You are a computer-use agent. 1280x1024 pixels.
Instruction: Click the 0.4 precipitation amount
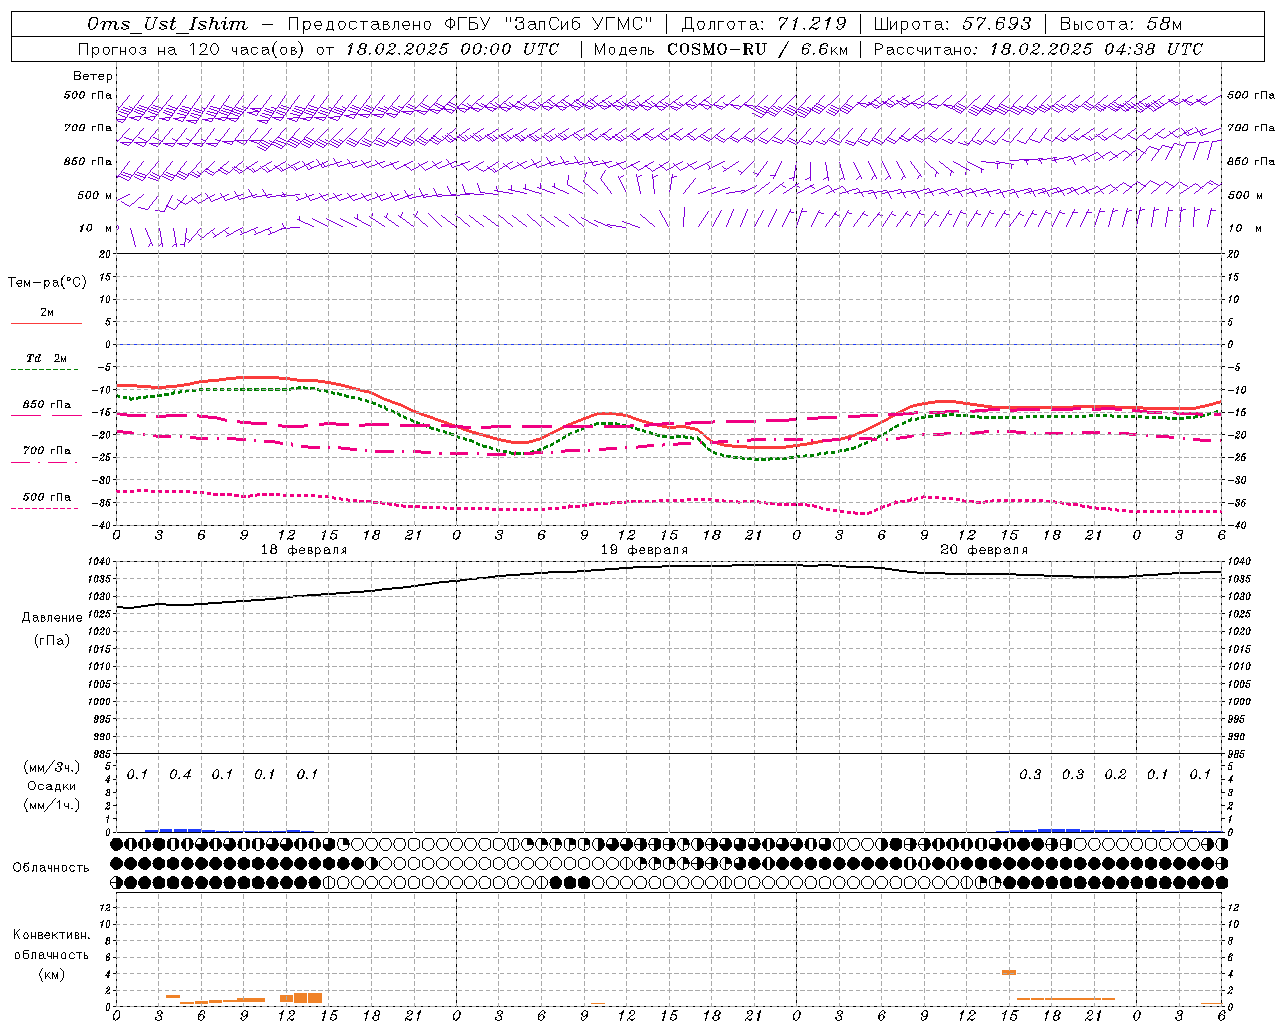coord(180,775)
